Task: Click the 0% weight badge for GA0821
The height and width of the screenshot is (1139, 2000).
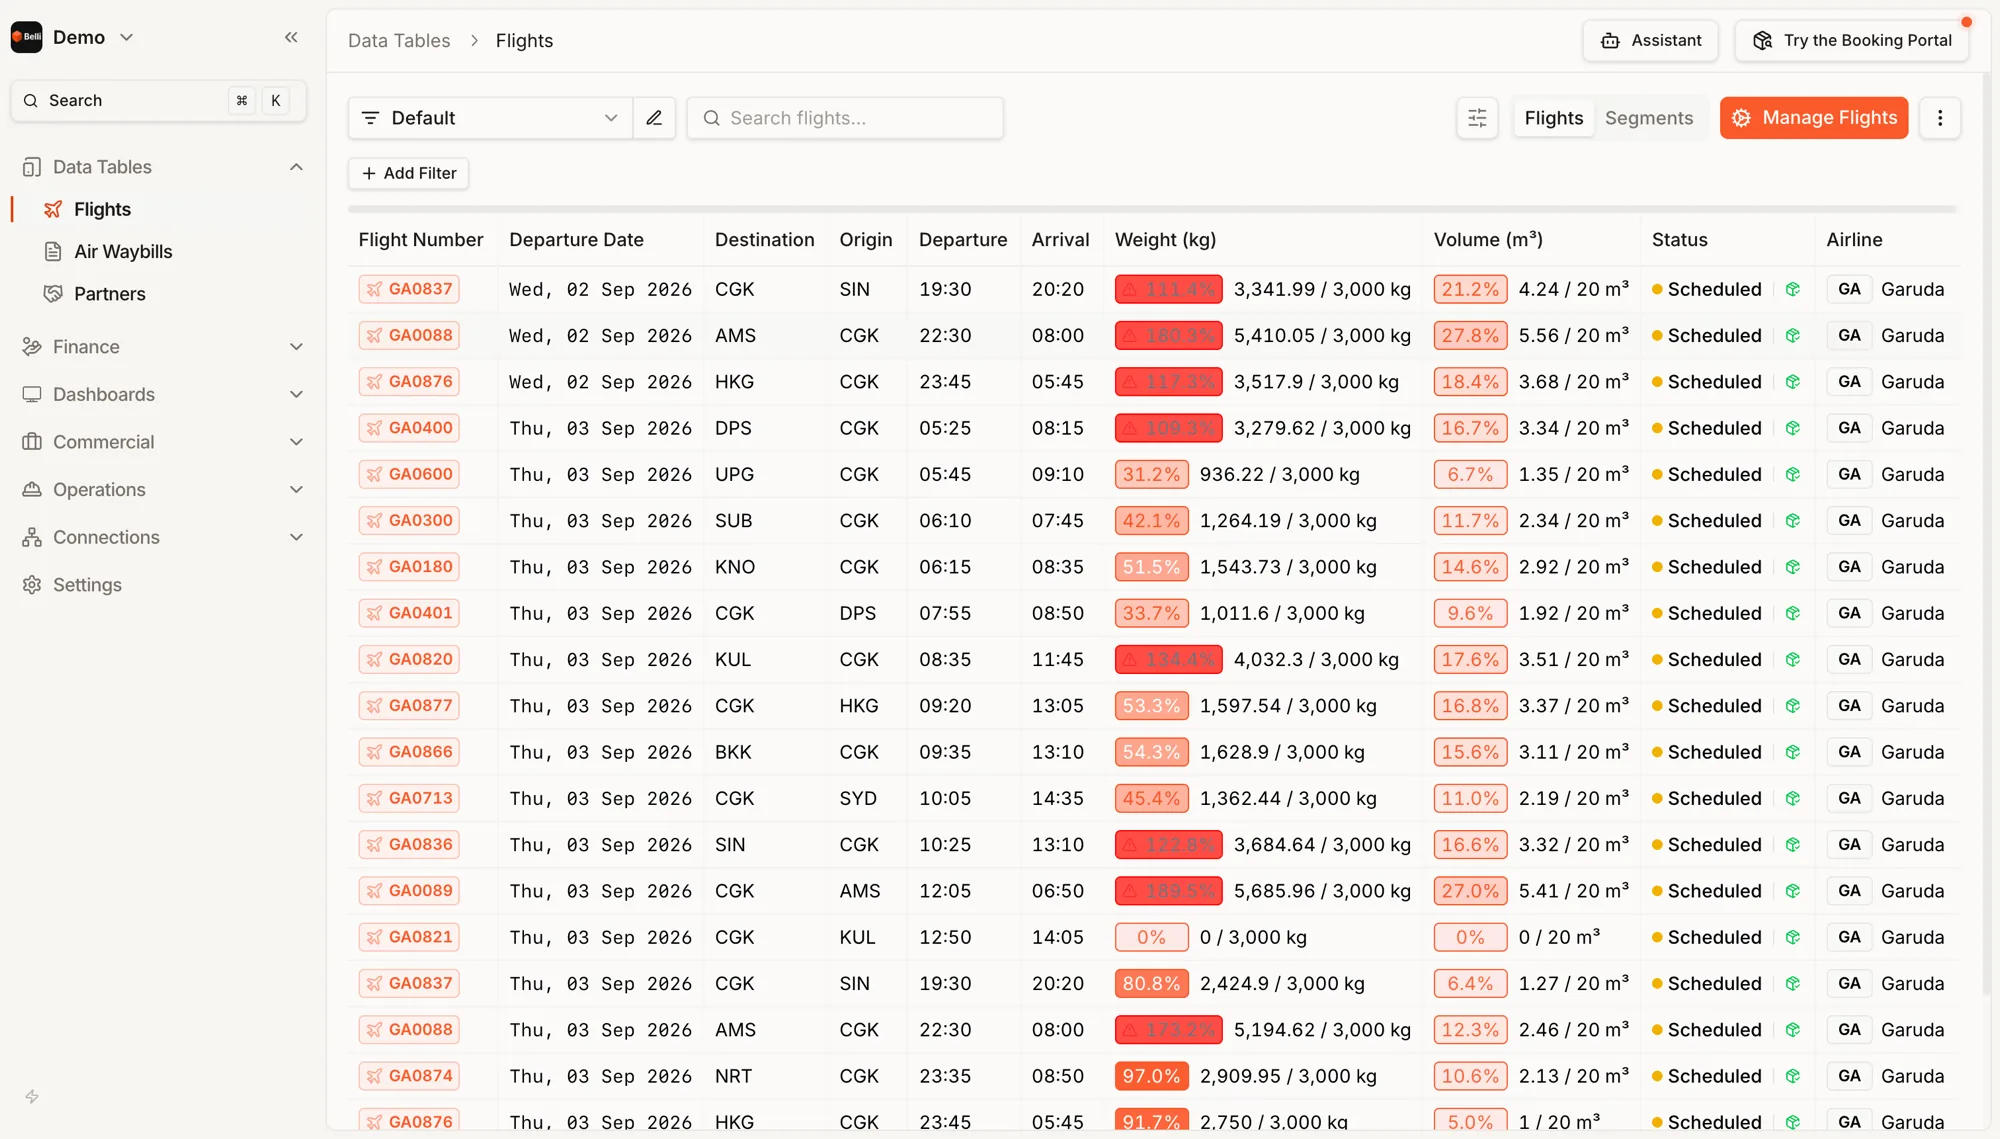Action: (x=1151, y=937)
